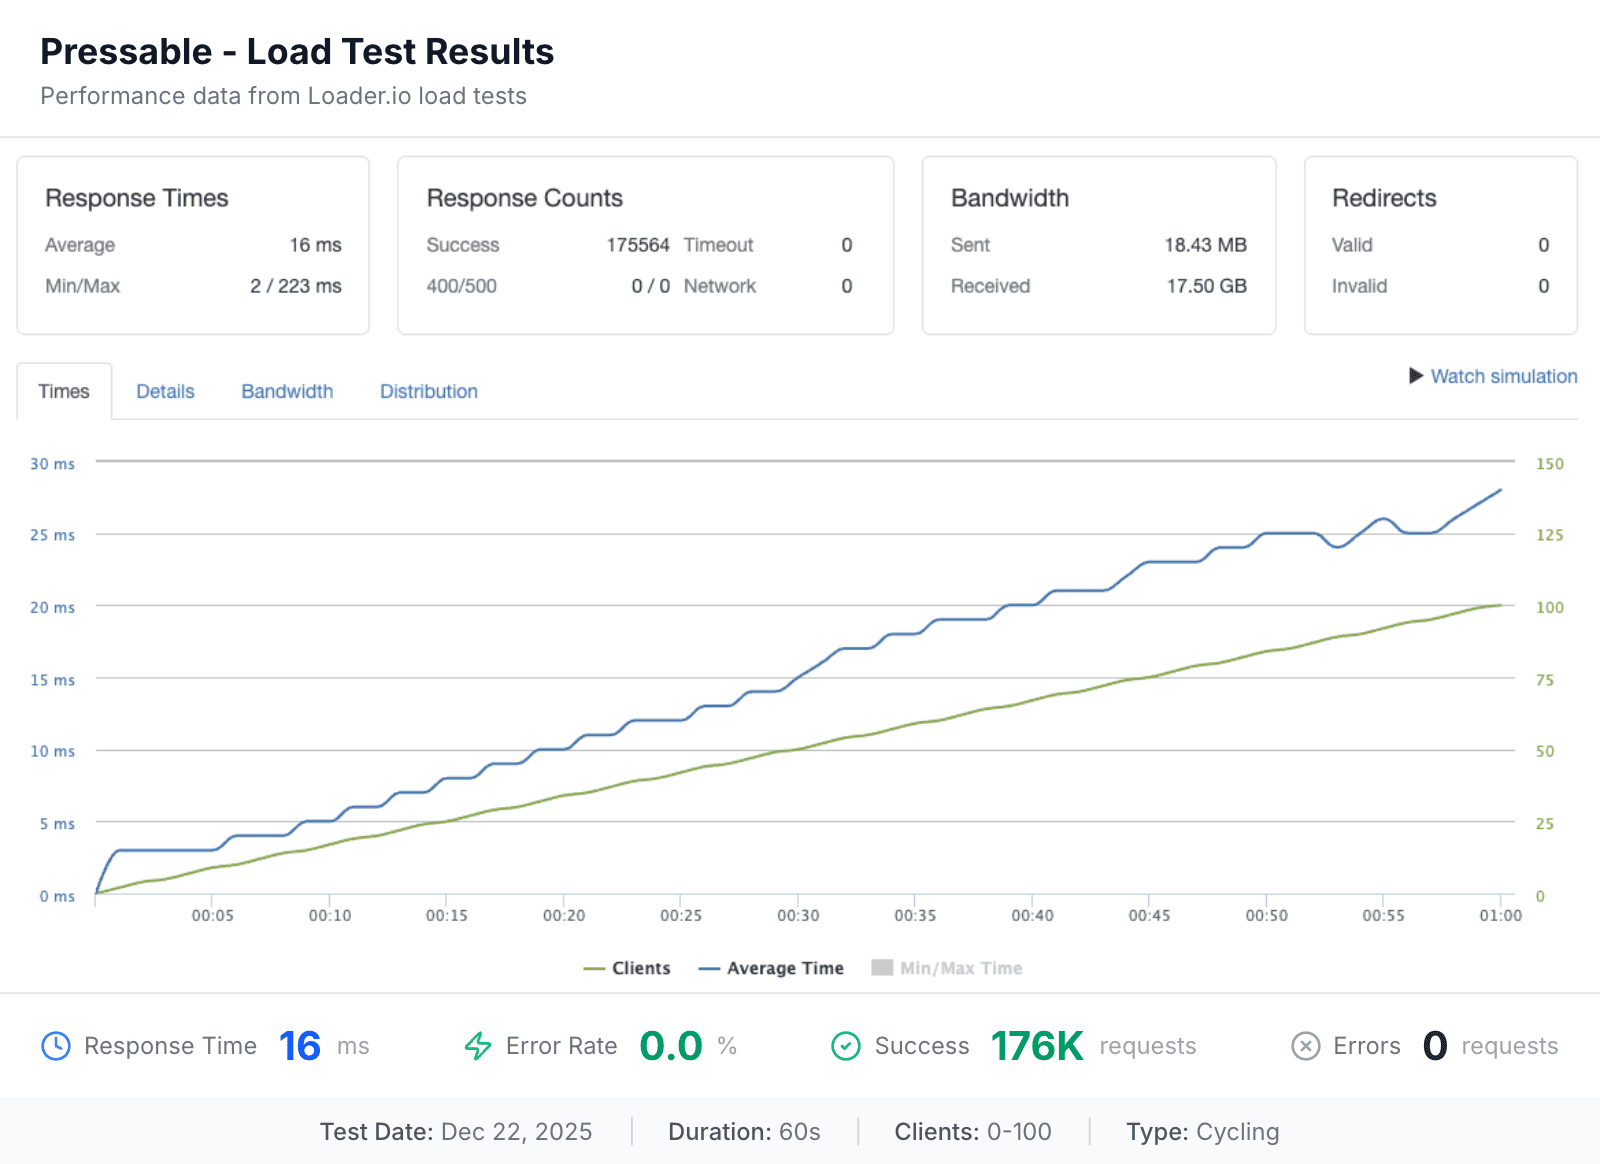
Task: Click the 01:00 marker on time axis
Action: (1500, 915)
